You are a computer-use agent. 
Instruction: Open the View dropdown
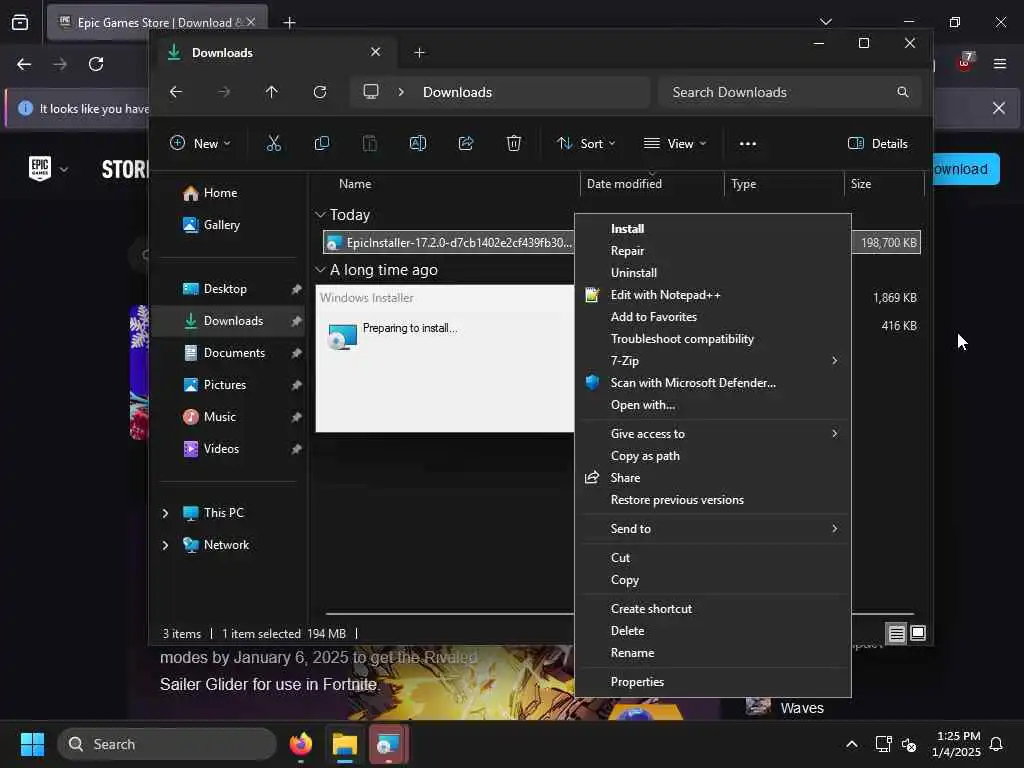point(675,144)
